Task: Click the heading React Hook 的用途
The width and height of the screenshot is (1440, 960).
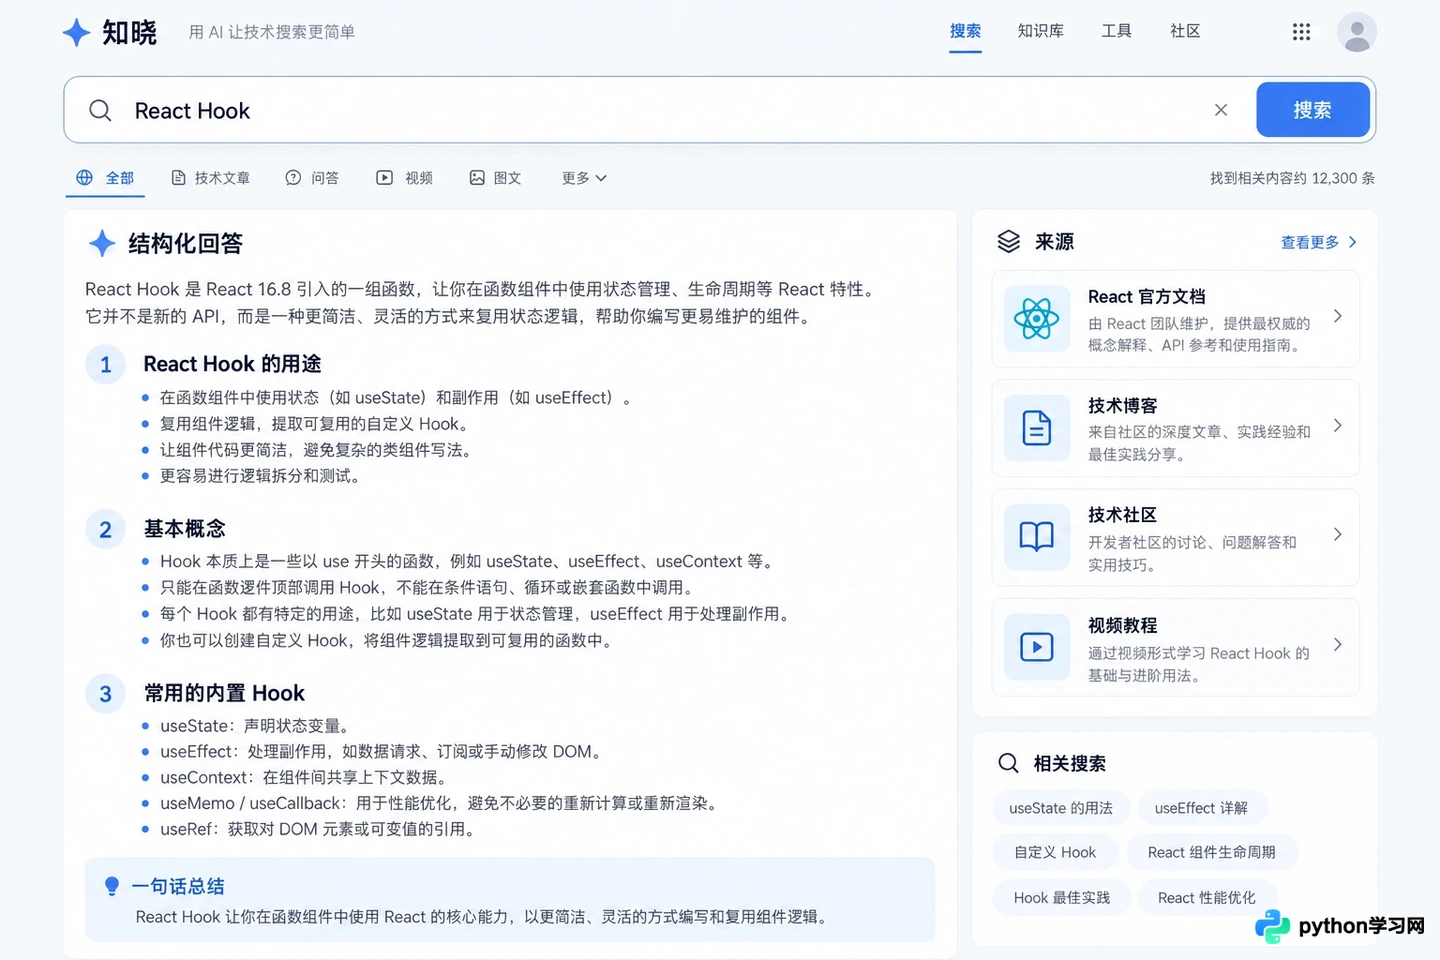Action: click(232, 364)
